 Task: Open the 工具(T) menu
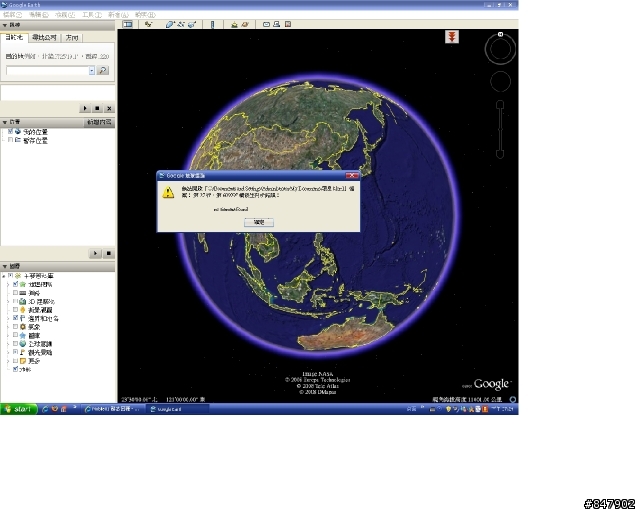[x=92, y=15]
